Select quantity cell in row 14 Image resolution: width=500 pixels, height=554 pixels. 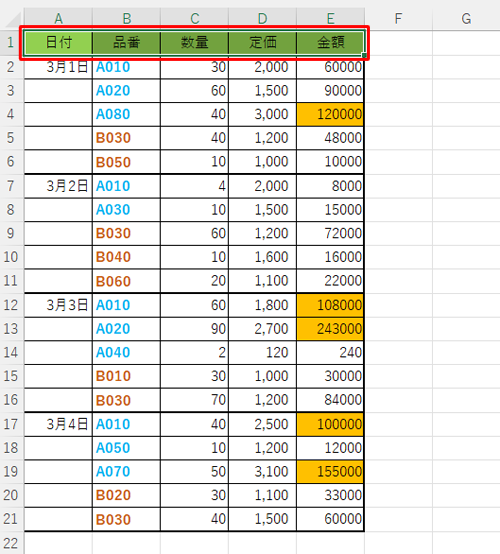coord(194,353)
